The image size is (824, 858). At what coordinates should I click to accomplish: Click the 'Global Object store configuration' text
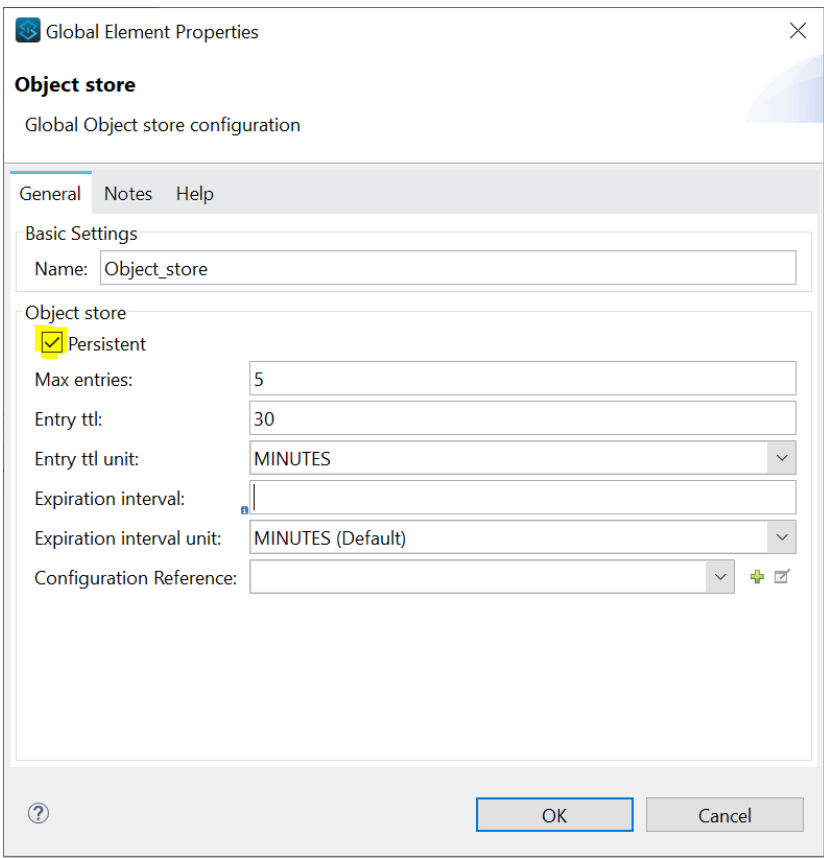point(163,125)
